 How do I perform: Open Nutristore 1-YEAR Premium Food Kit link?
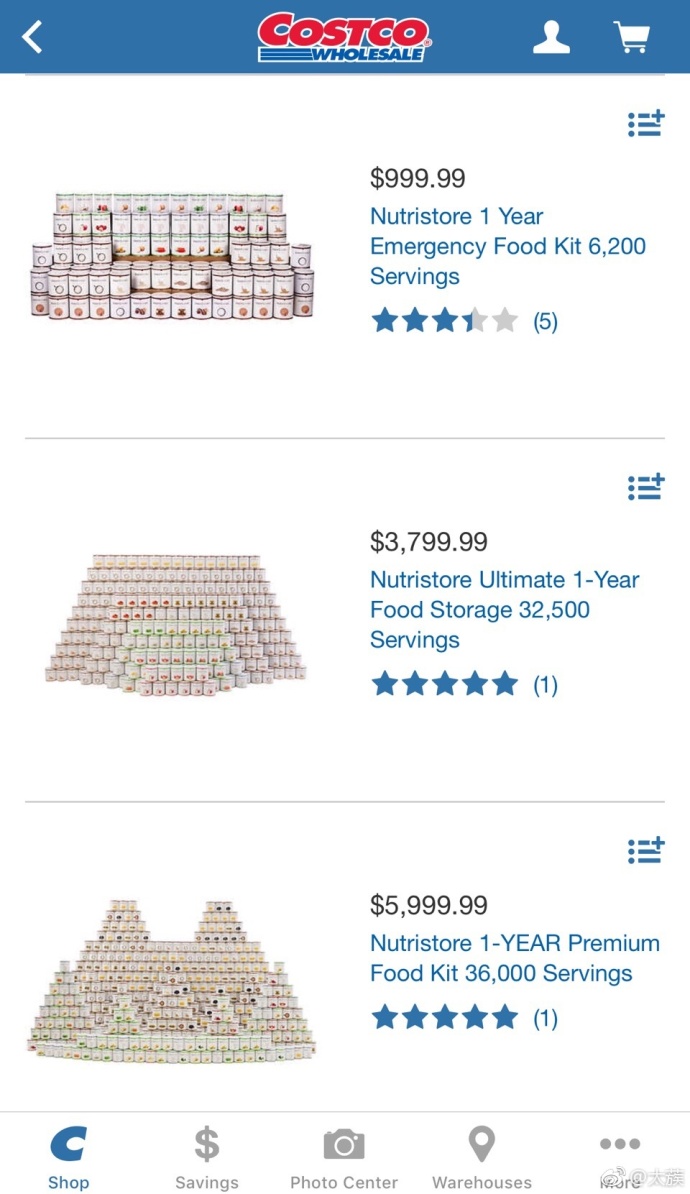point(514,958)
